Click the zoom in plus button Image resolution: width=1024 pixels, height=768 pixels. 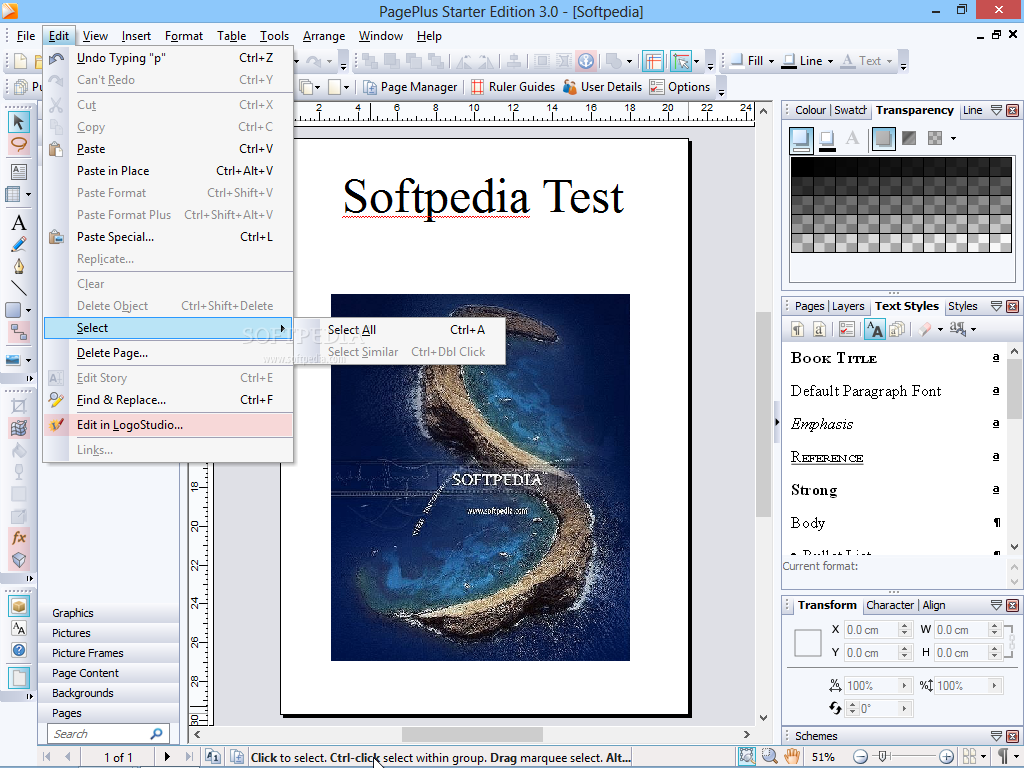[946, 757]
